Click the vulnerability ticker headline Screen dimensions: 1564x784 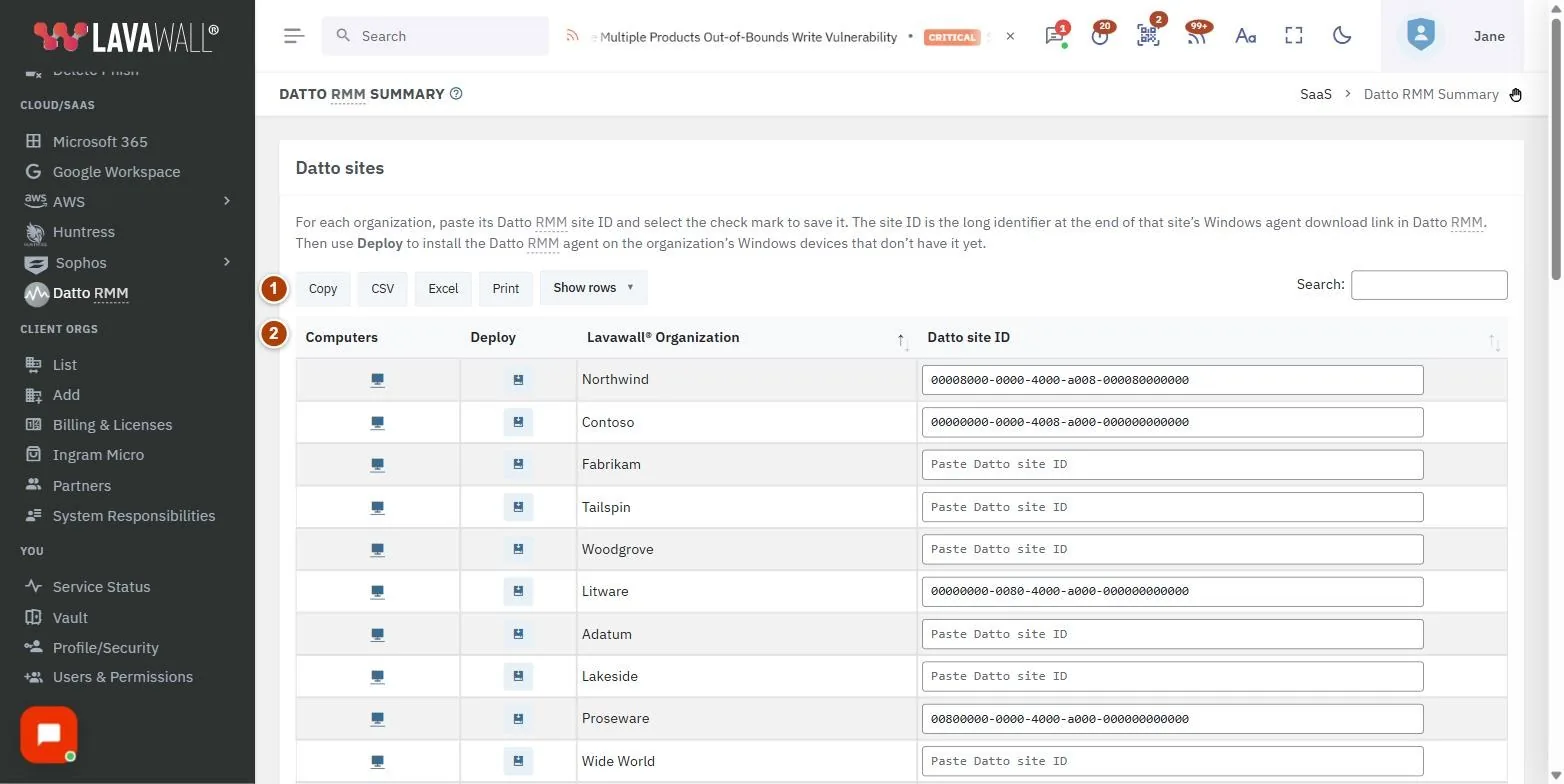[747, 37]
